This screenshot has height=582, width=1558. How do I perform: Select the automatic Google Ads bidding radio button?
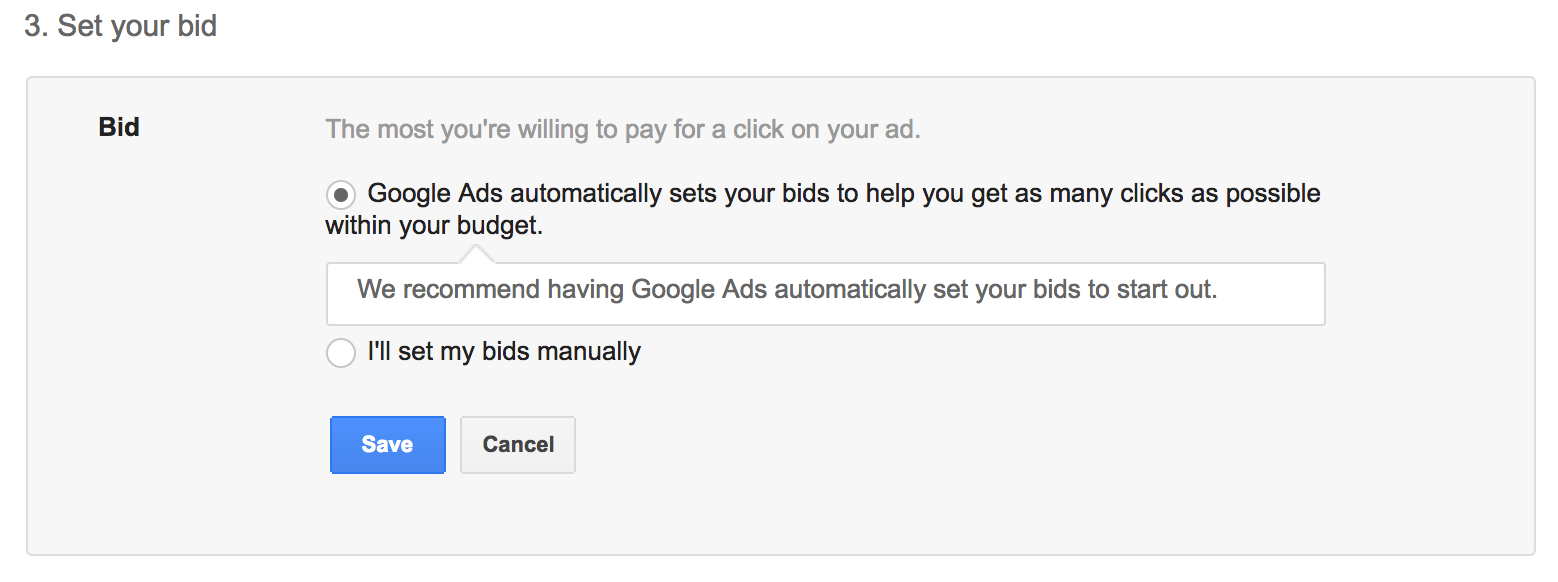pos(341,194)
